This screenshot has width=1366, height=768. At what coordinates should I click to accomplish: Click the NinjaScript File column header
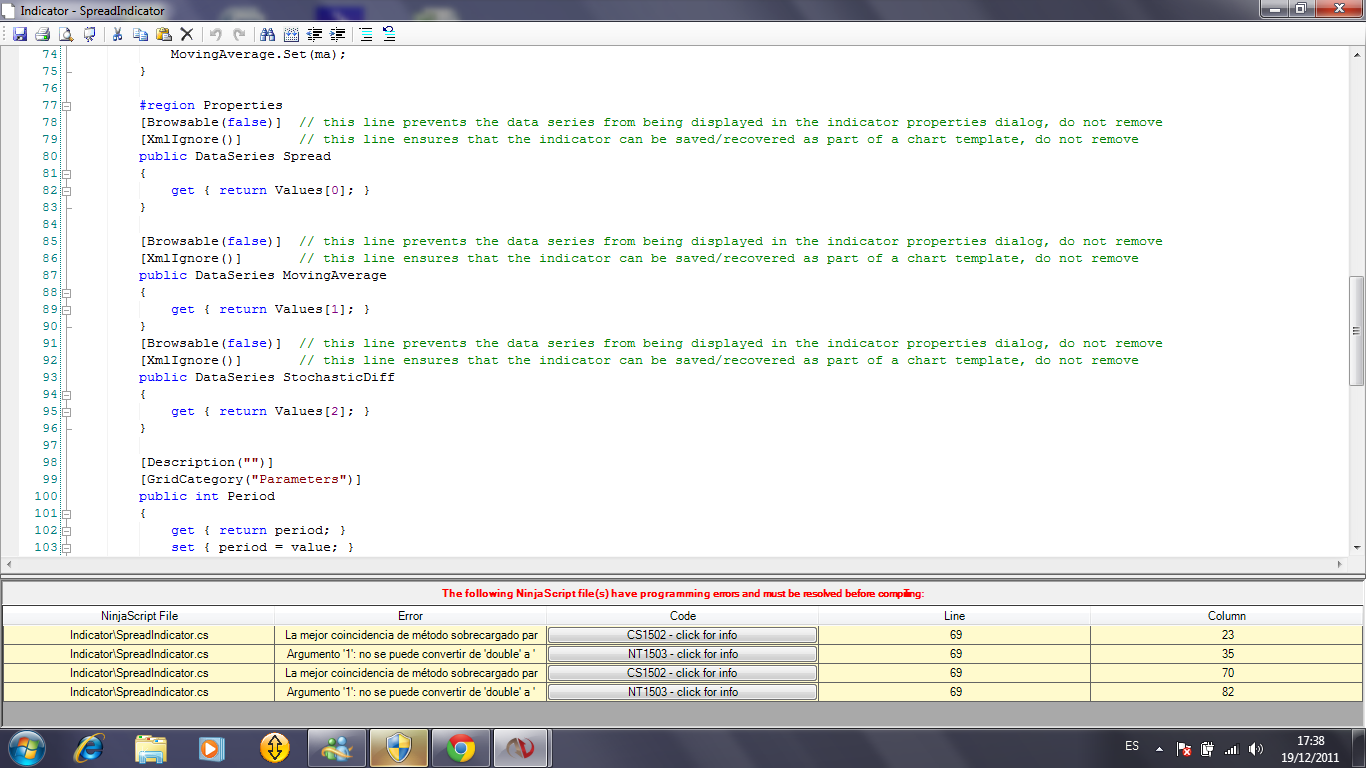click(139, 616)
